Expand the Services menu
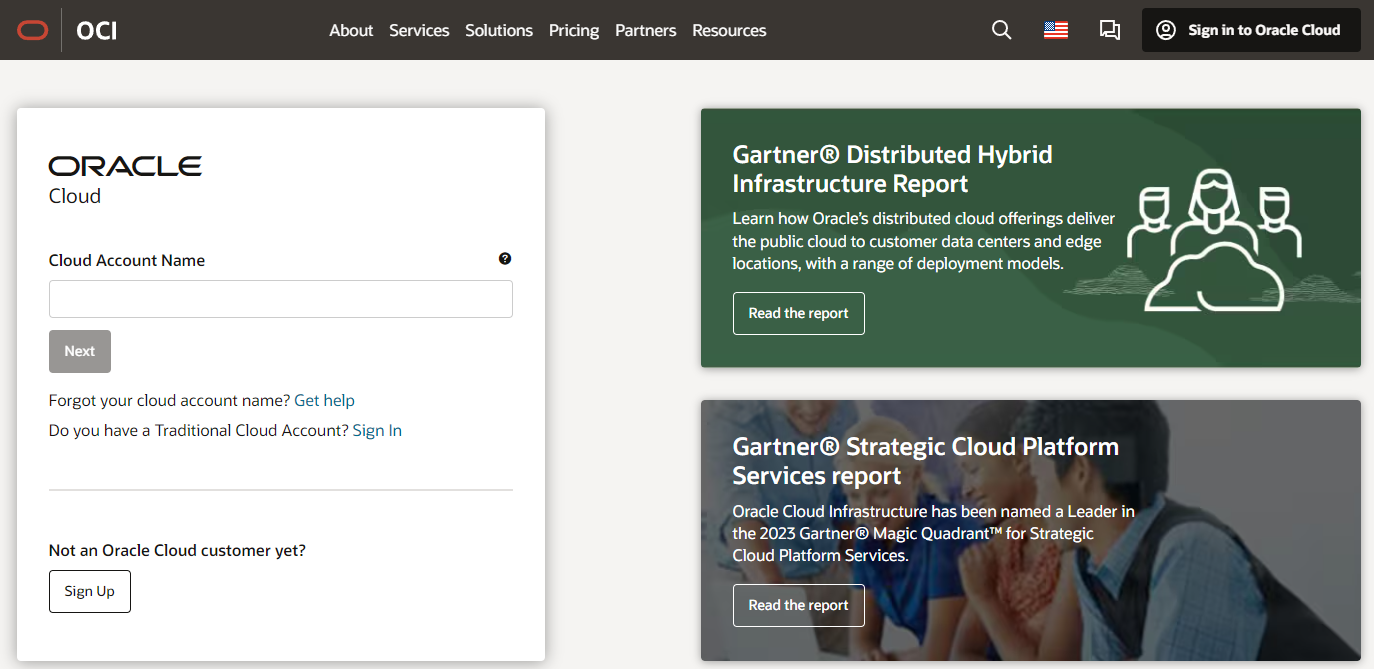 (x=419, y=30)
